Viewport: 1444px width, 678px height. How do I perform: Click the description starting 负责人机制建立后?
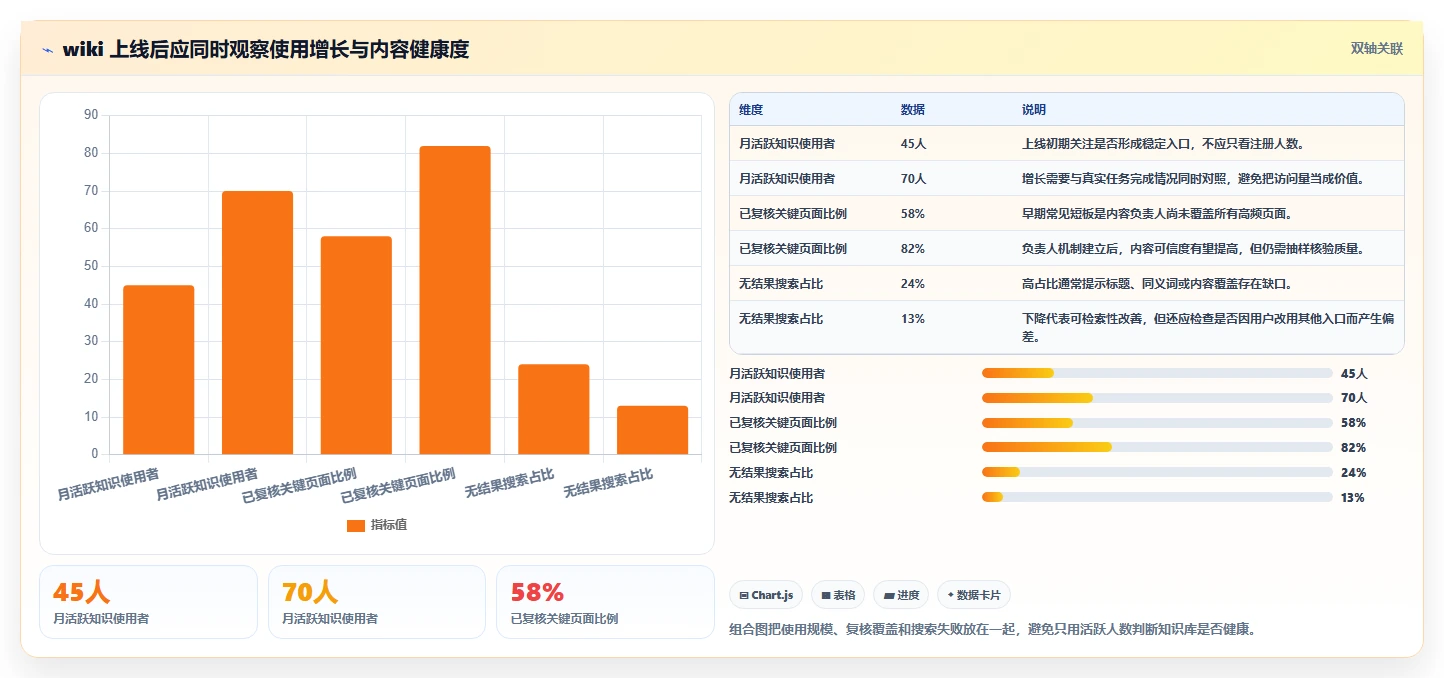[1193, 249]
